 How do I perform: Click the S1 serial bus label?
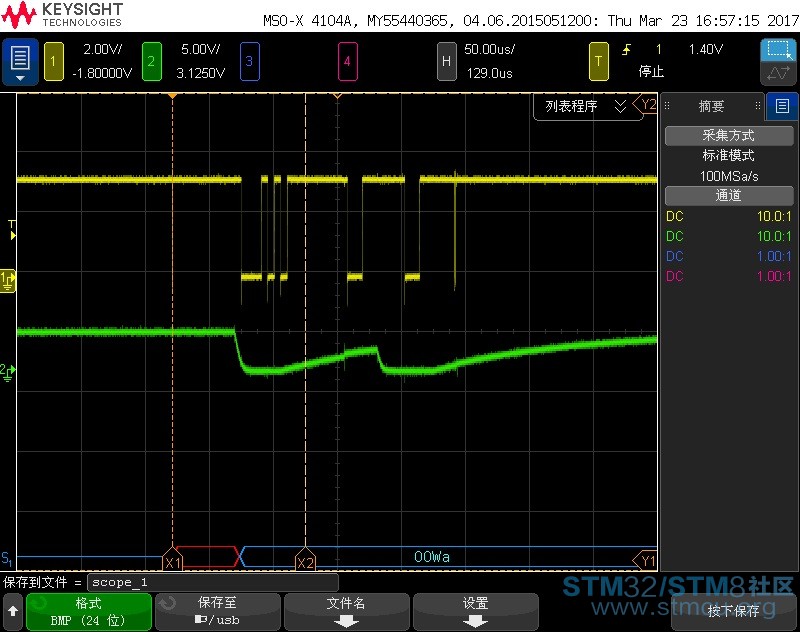(x=7, y=559)
